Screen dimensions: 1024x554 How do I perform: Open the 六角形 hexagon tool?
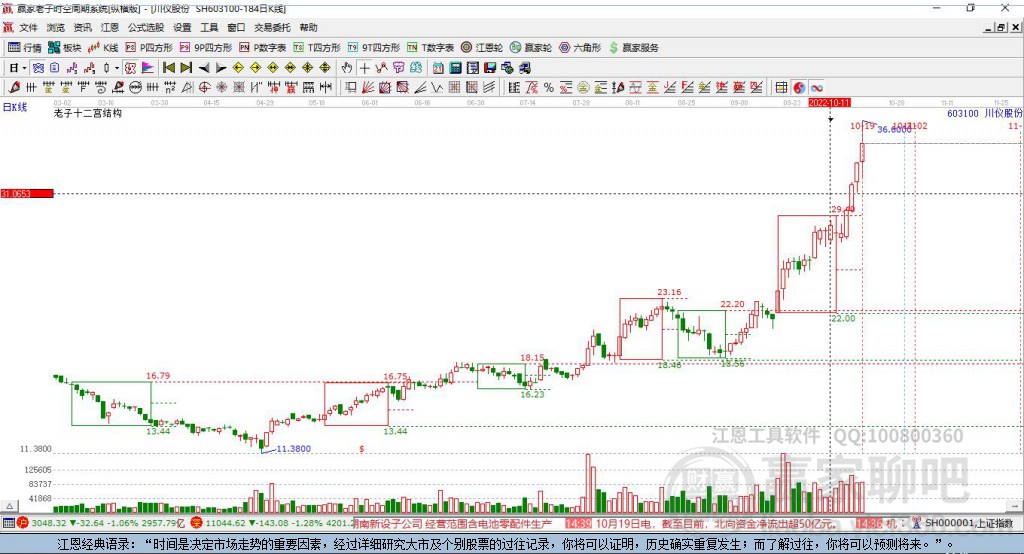(580, 48)
